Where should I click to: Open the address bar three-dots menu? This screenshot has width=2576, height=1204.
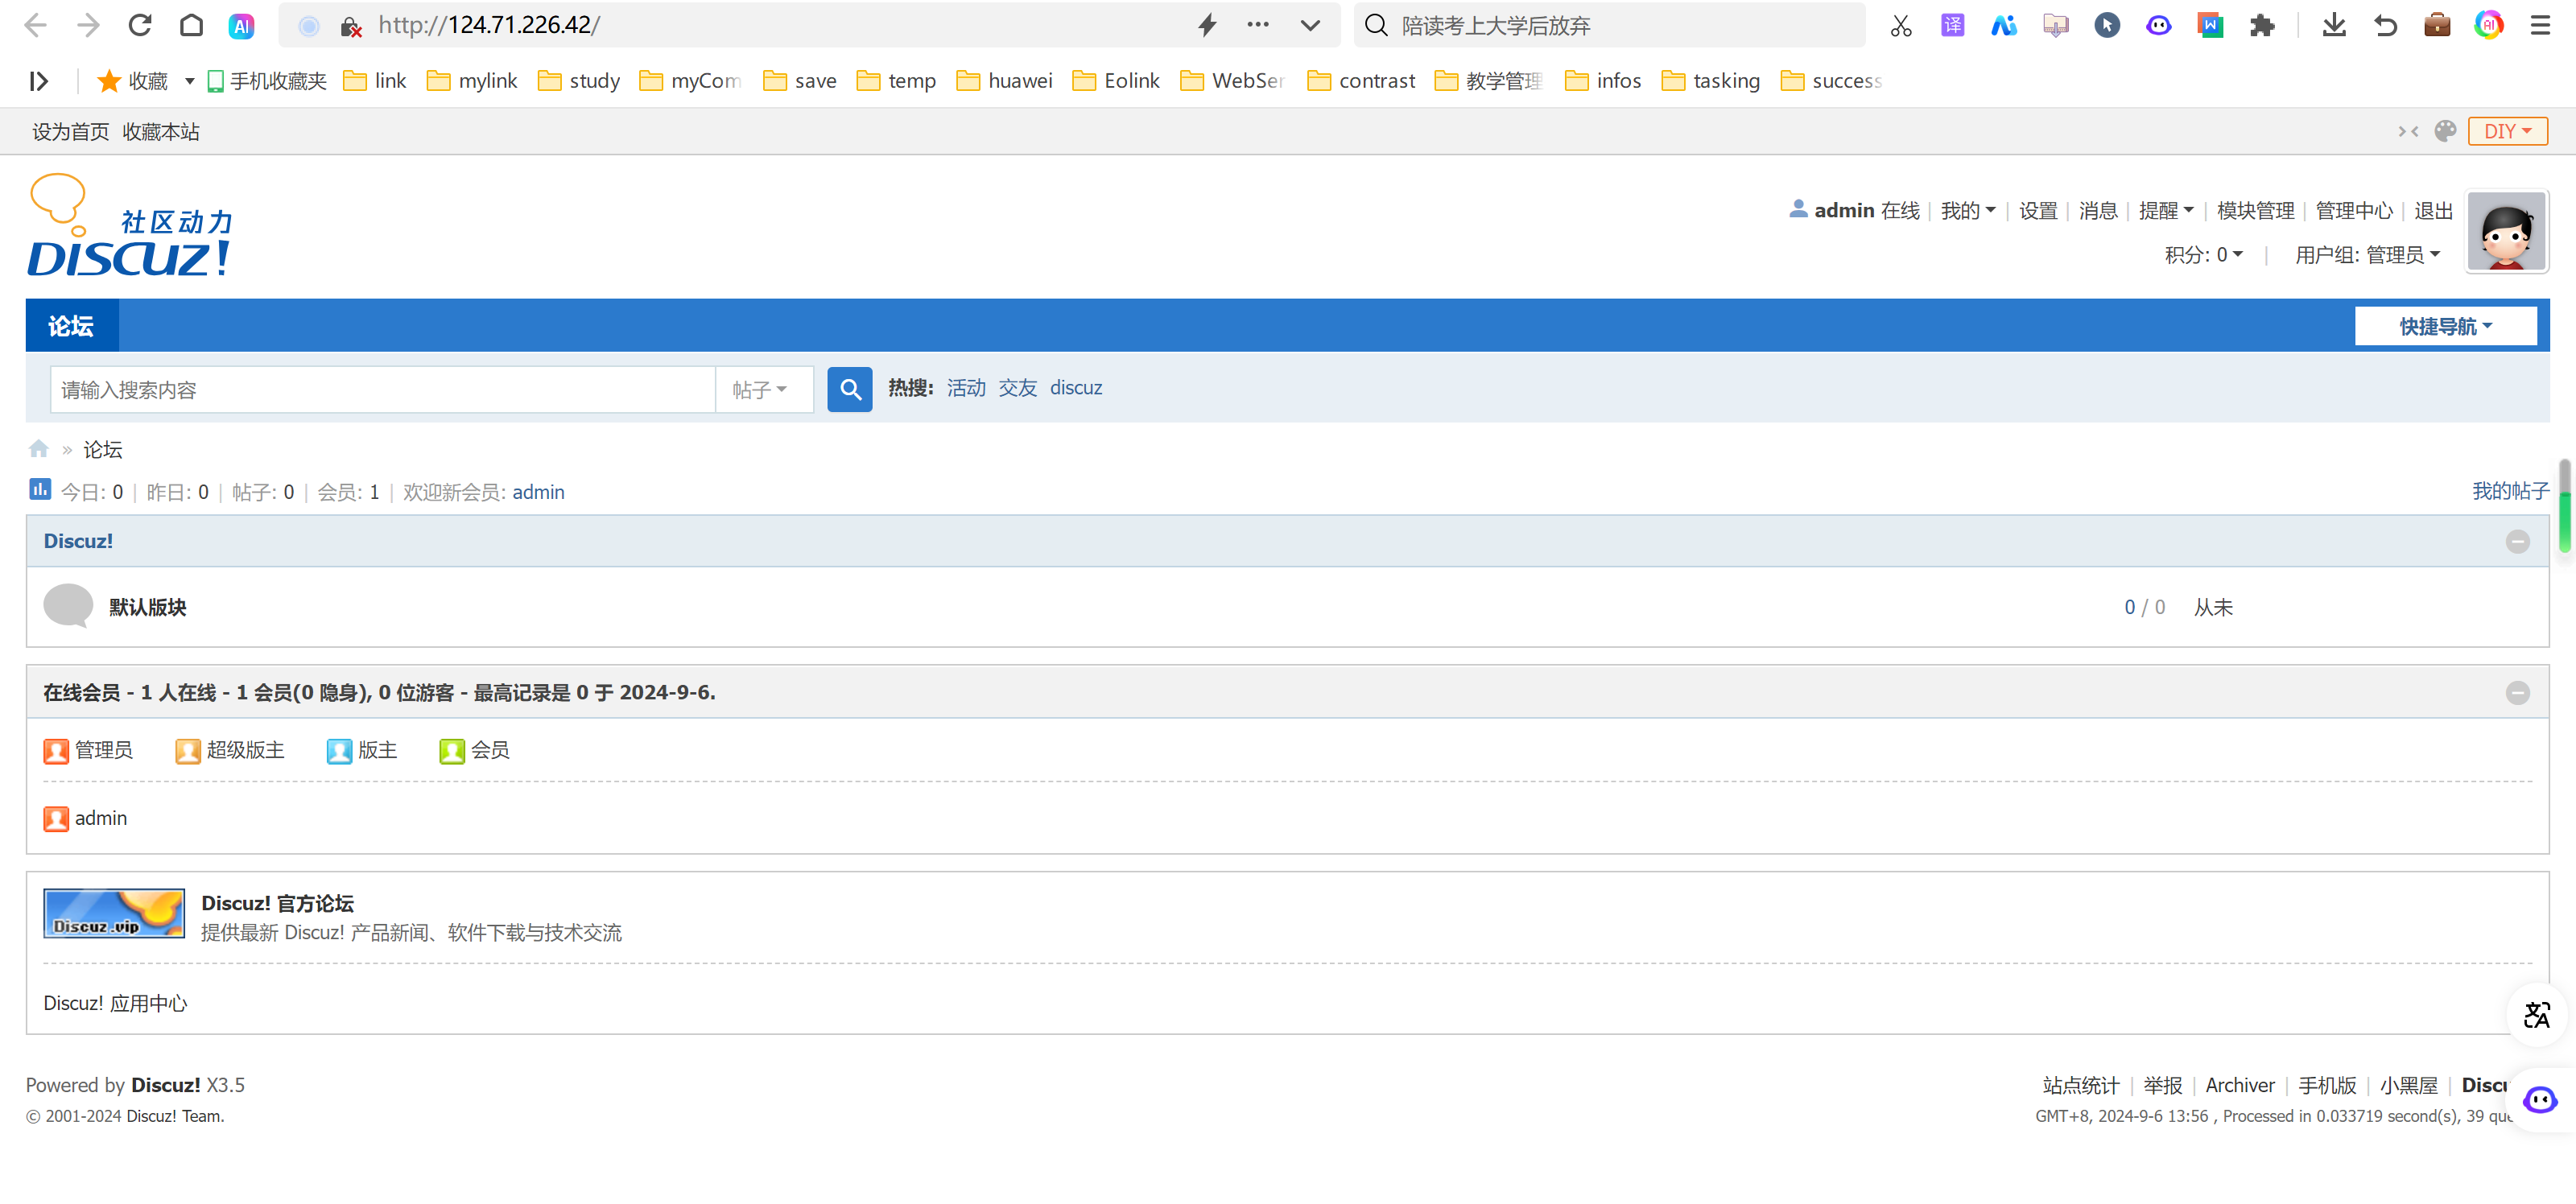[1258, 25]
